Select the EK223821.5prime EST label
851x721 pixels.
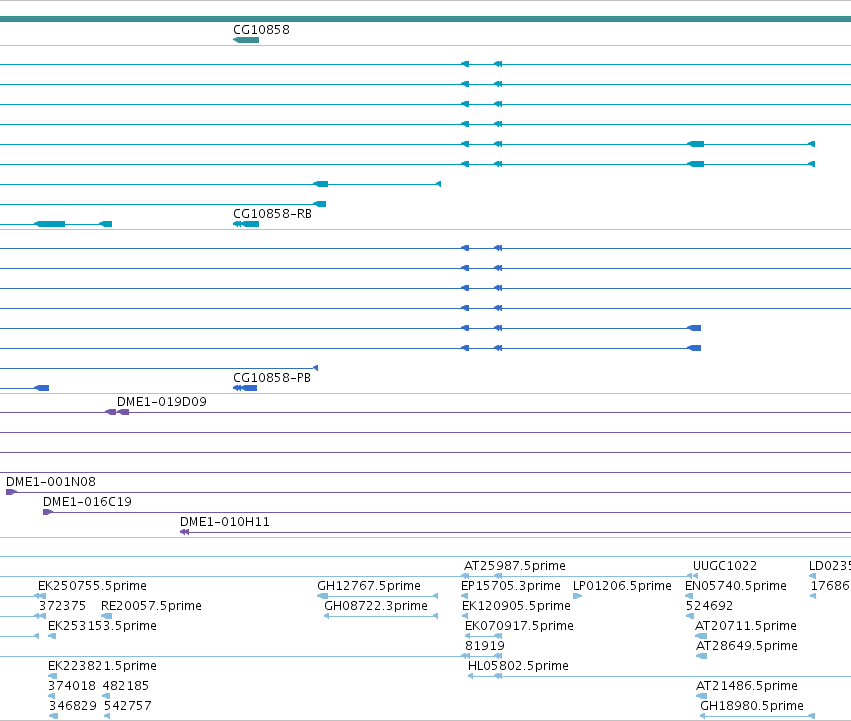[102, 666]
